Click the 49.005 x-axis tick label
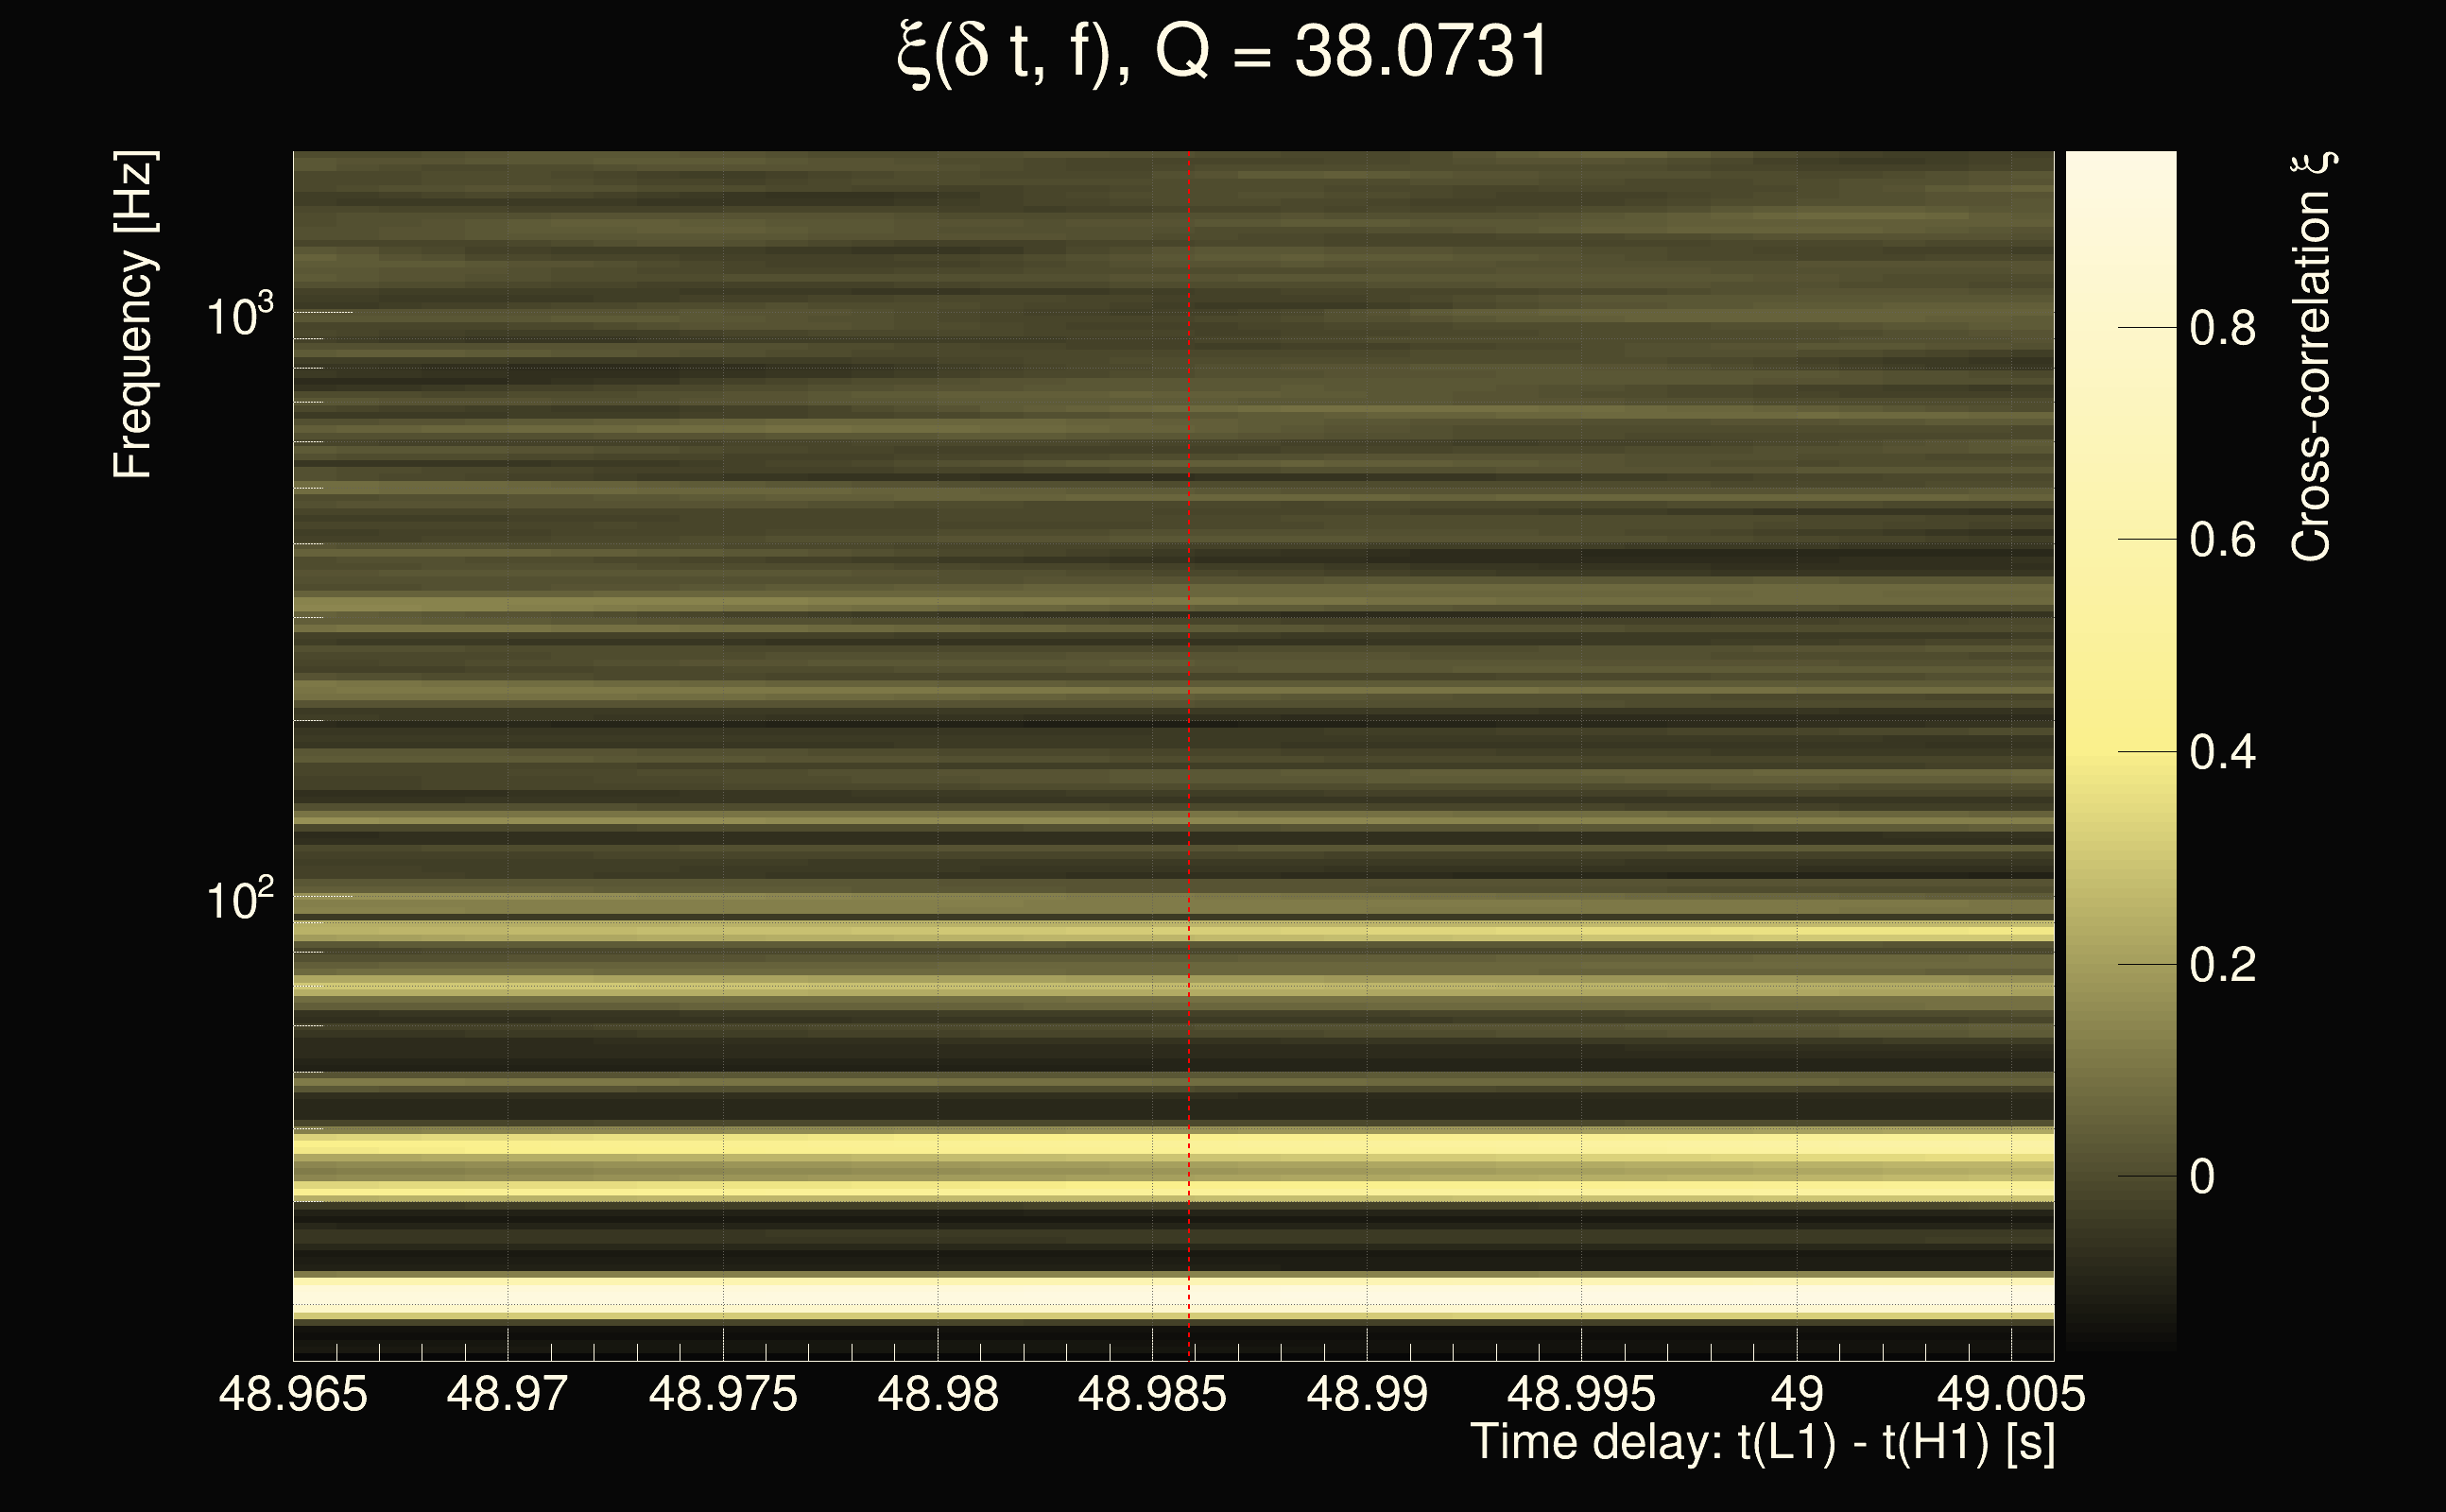Screen dimensions: 2446x1512 [2011, 1393]
